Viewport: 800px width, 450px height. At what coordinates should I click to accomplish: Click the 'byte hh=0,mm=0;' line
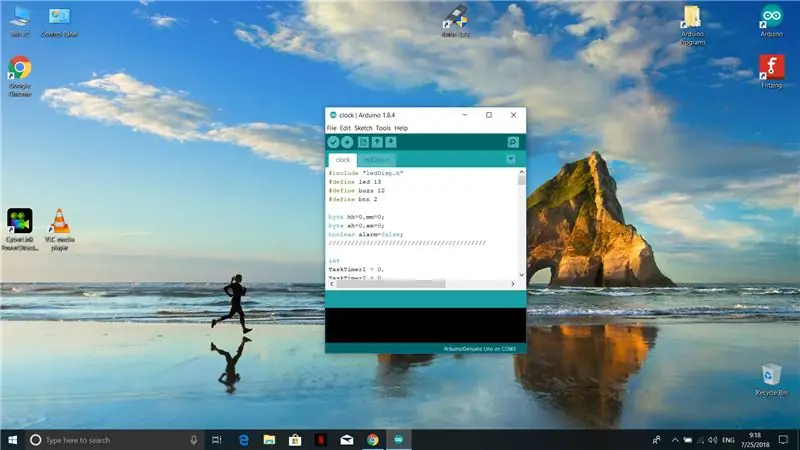click(x=357, y=217)
